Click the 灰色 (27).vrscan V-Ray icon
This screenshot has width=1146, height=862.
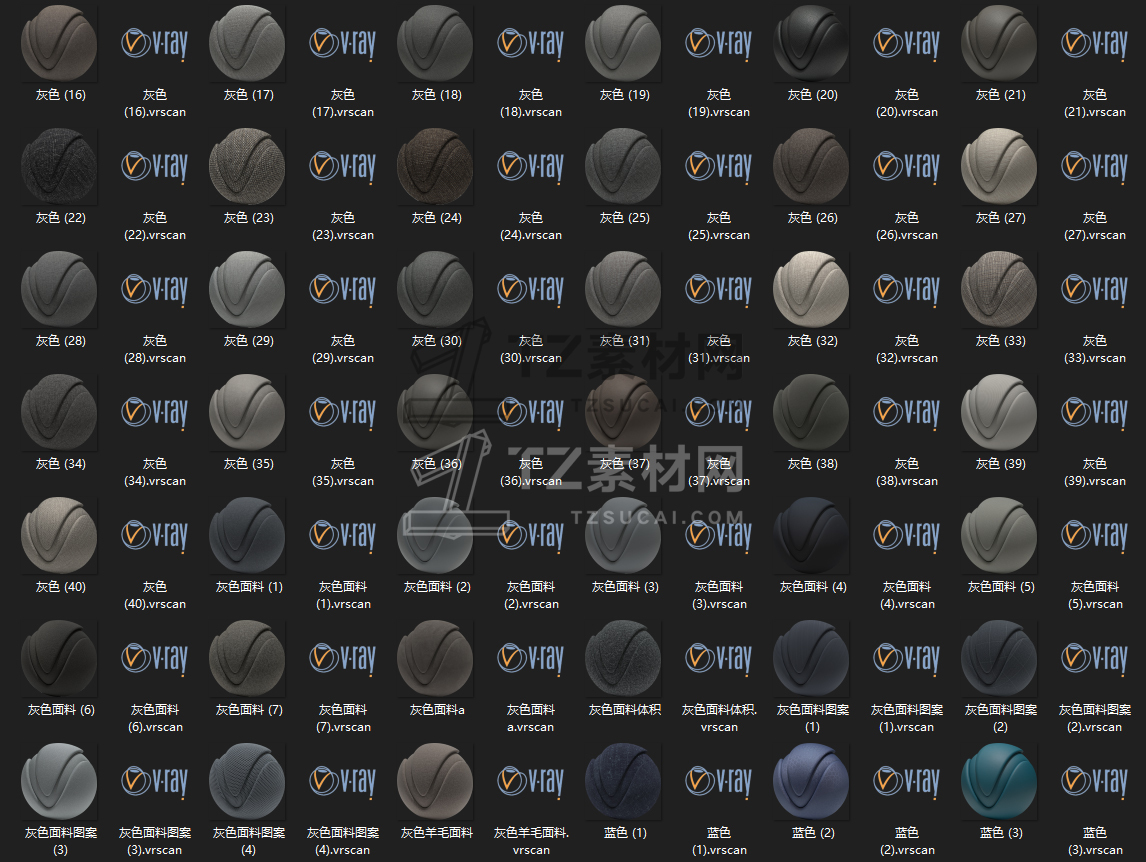(1094, 166)
